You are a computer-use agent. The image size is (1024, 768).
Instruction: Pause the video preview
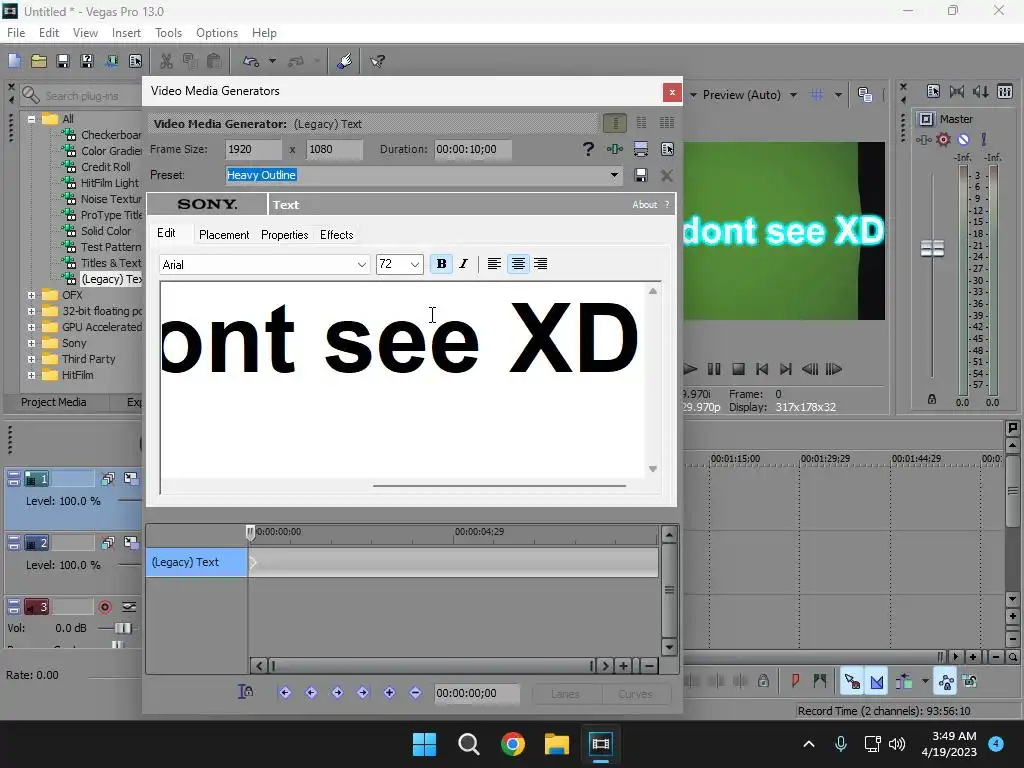(714, 369)
